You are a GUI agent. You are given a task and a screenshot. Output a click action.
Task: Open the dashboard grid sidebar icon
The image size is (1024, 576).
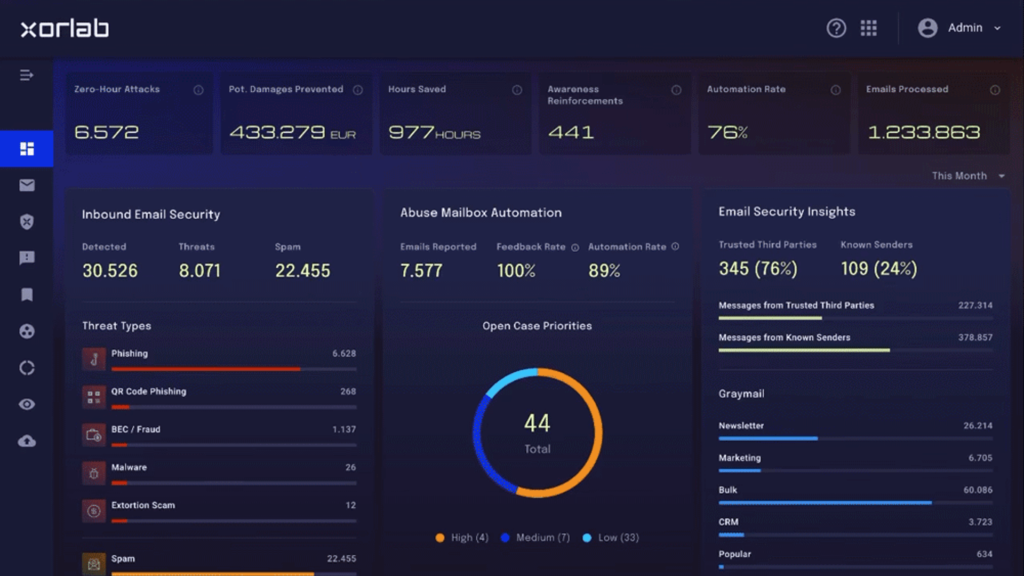coord(27,149)
